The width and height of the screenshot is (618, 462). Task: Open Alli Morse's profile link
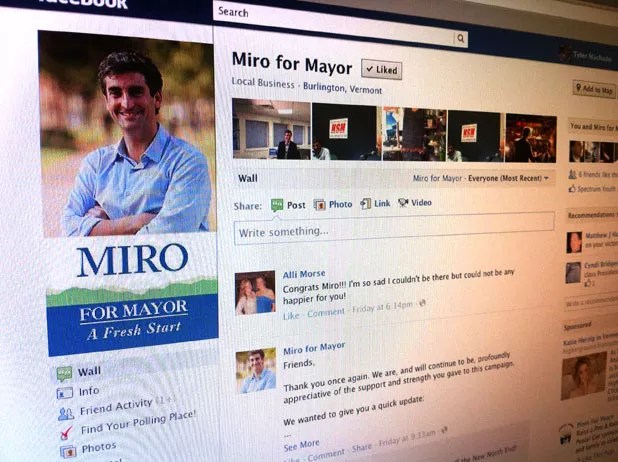pos(304,274)
